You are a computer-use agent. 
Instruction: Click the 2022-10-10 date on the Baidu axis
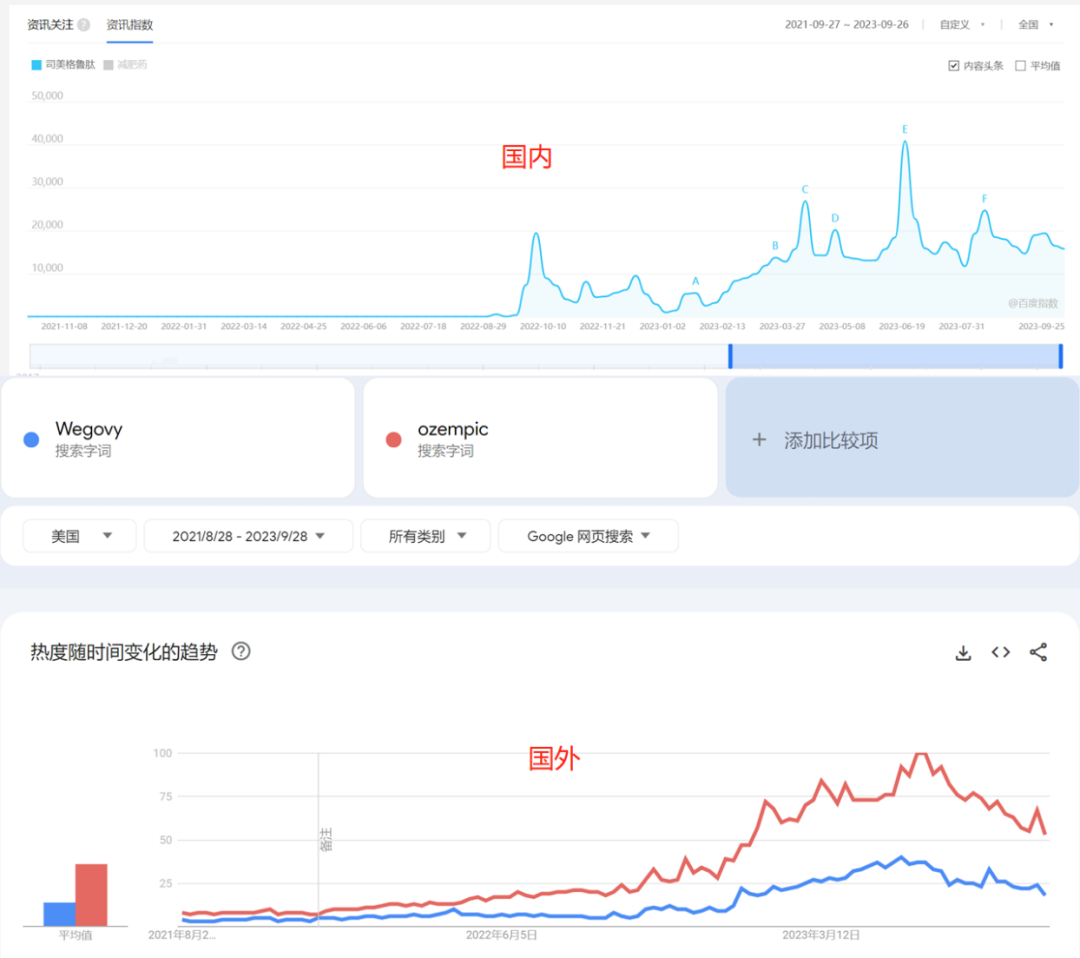[x=543, y=326]
